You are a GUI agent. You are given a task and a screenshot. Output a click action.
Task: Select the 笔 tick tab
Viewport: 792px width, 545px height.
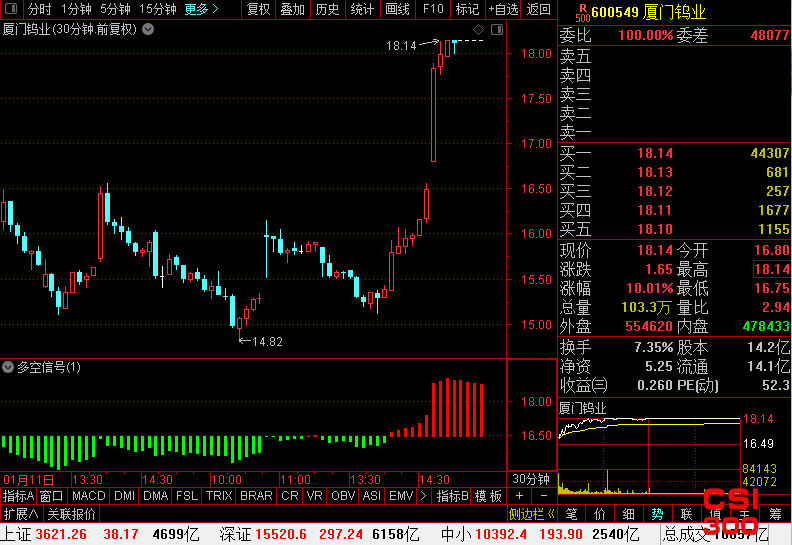571,514
